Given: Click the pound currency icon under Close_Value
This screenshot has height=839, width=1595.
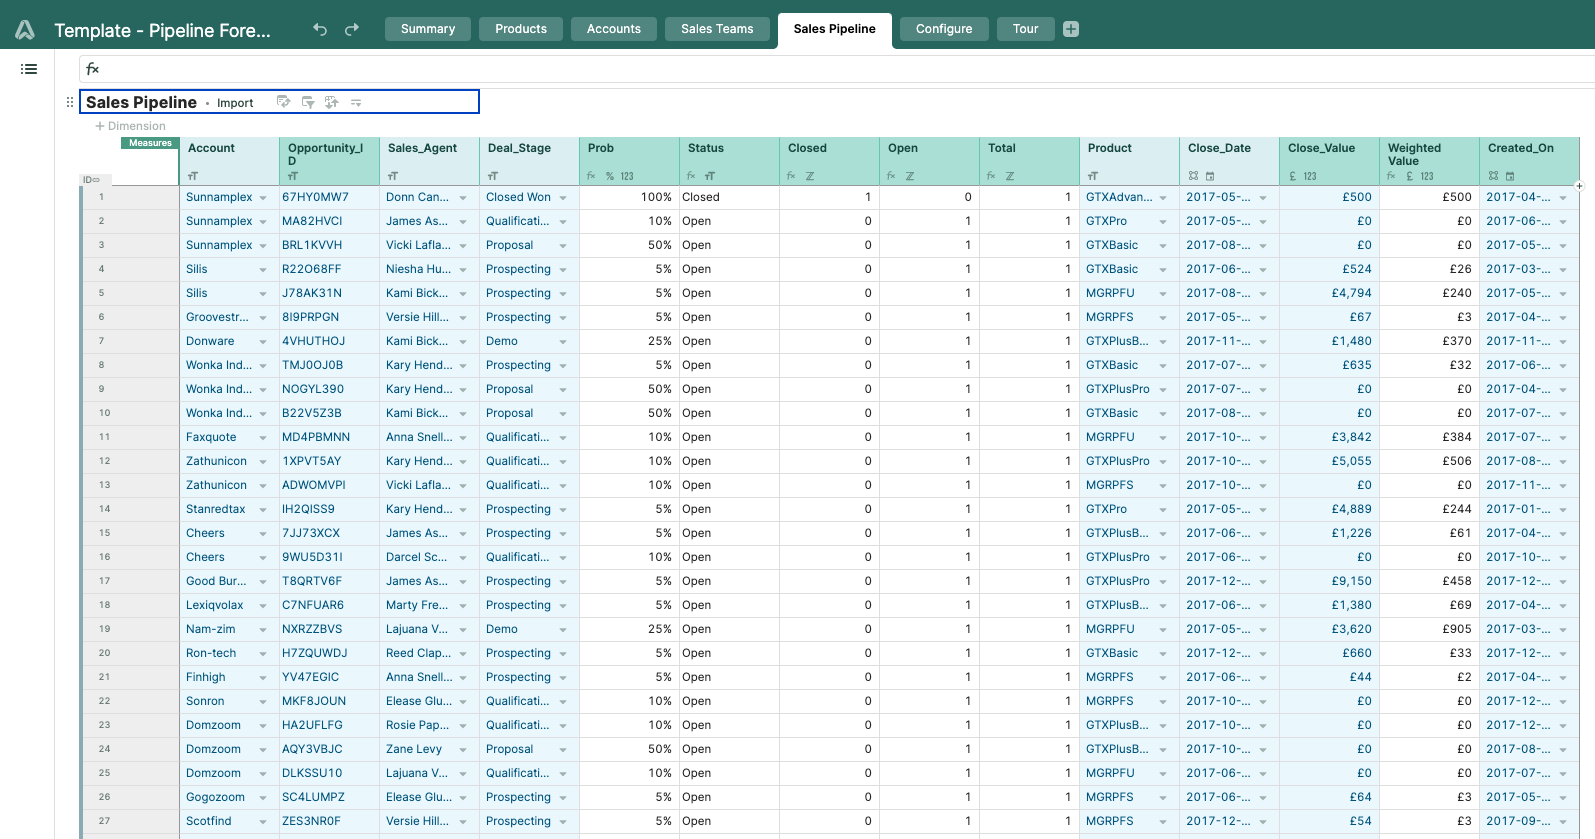Looking at the screenshot, I should (x=1293, y=176).
